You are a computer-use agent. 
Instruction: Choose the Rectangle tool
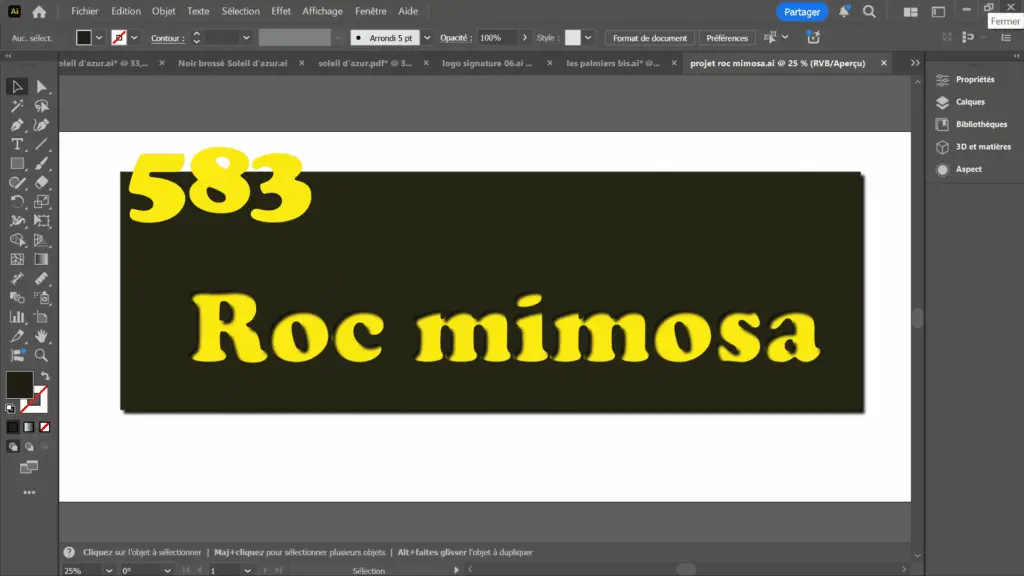pos(17,163)
